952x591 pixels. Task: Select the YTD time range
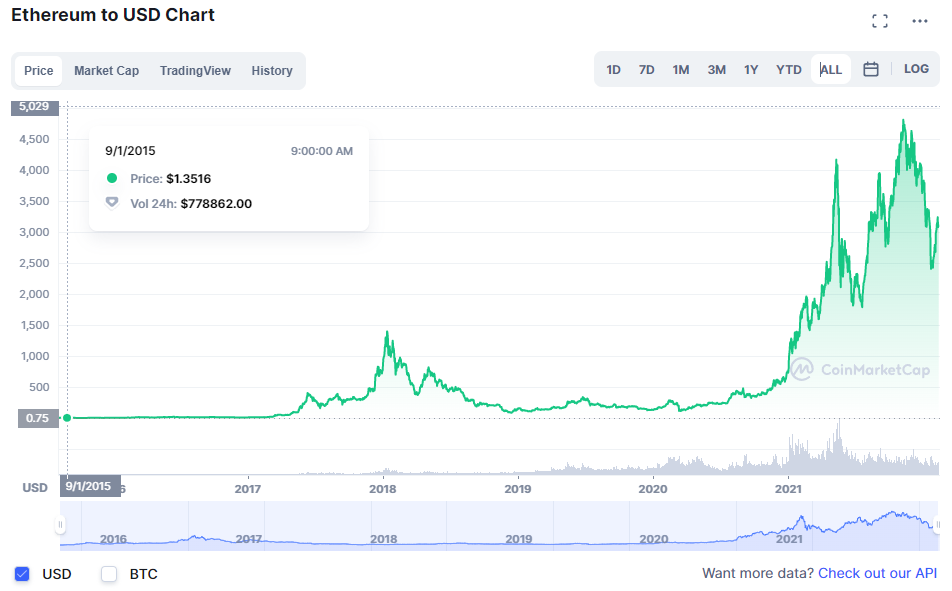pyautogui.click(x=789, y=70)
